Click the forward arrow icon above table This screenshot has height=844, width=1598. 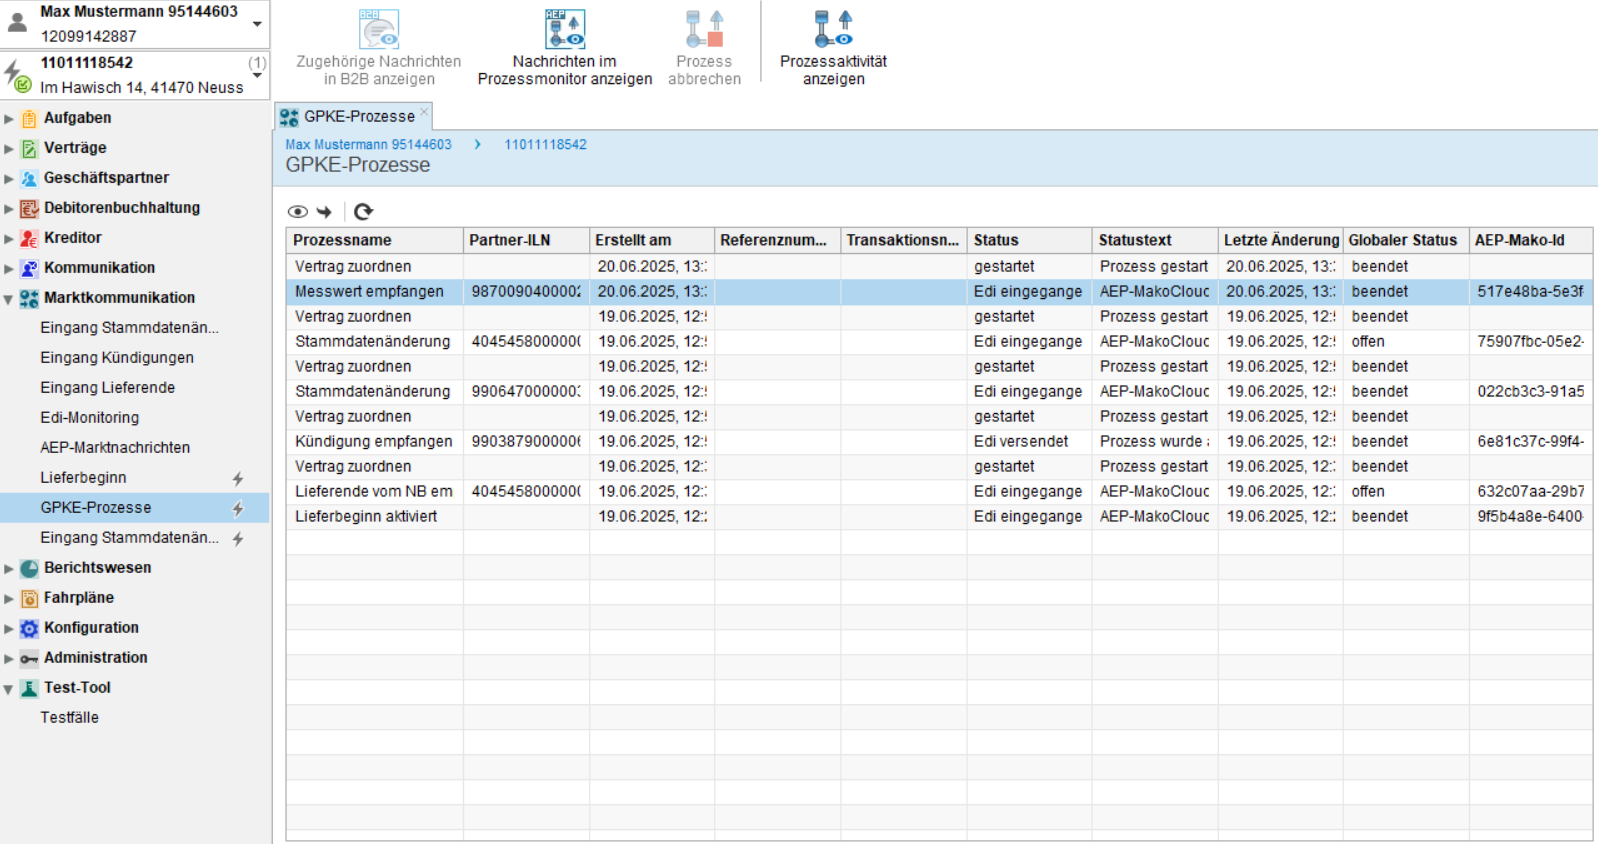(324, 212)
